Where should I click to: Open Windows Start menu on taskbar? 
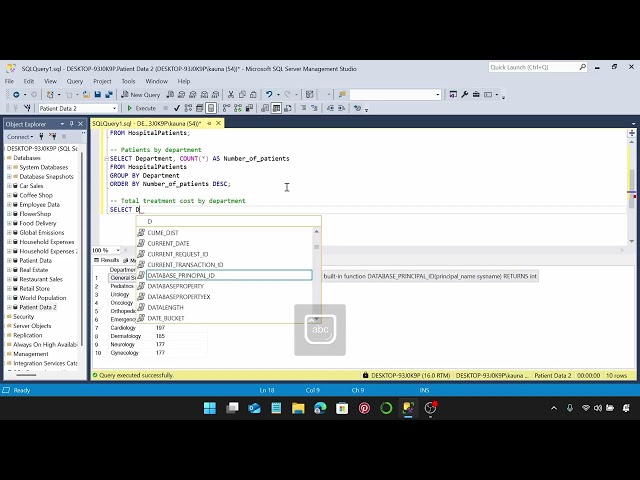pyautogui.click(x=210, y=408)
